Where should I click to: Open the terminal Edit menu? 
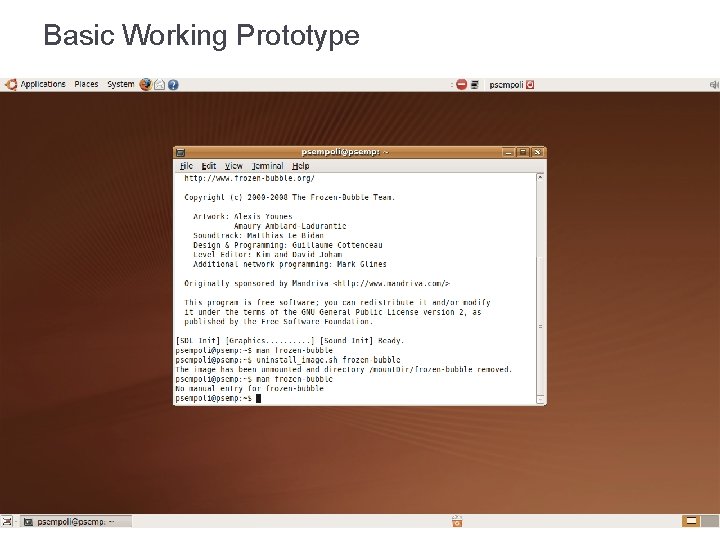(208, 166)
